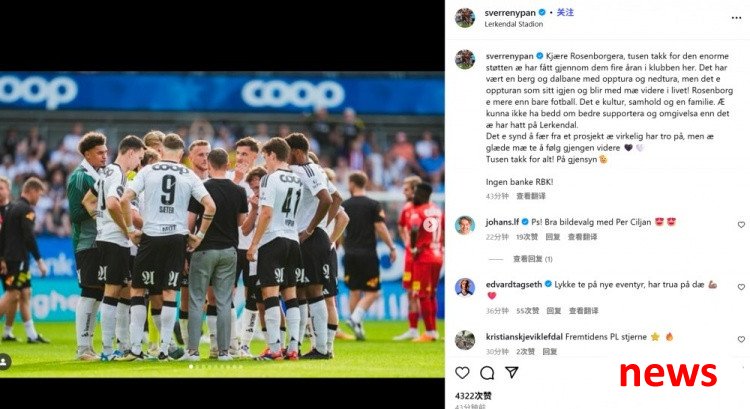Go to next photo with carousel arrow
750x409 pixels.
(x=430, y=224)
